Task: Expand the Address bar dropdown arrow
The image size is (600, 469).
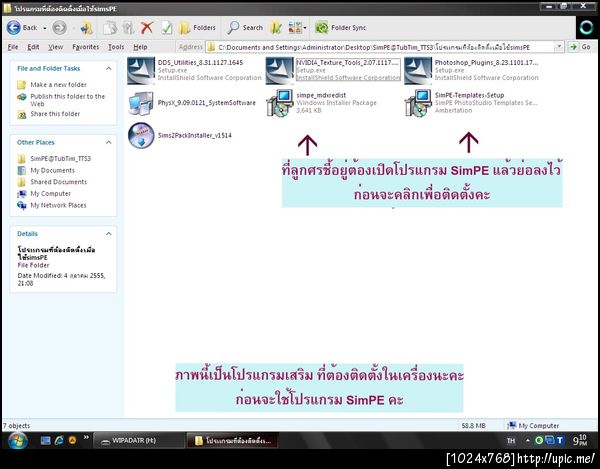Action: pyautogui.click(x=559, y=47)
